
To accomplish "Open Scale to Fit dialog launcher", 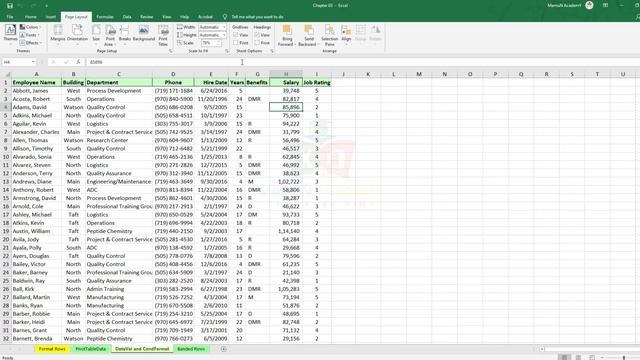I will [x=227, y=51].
